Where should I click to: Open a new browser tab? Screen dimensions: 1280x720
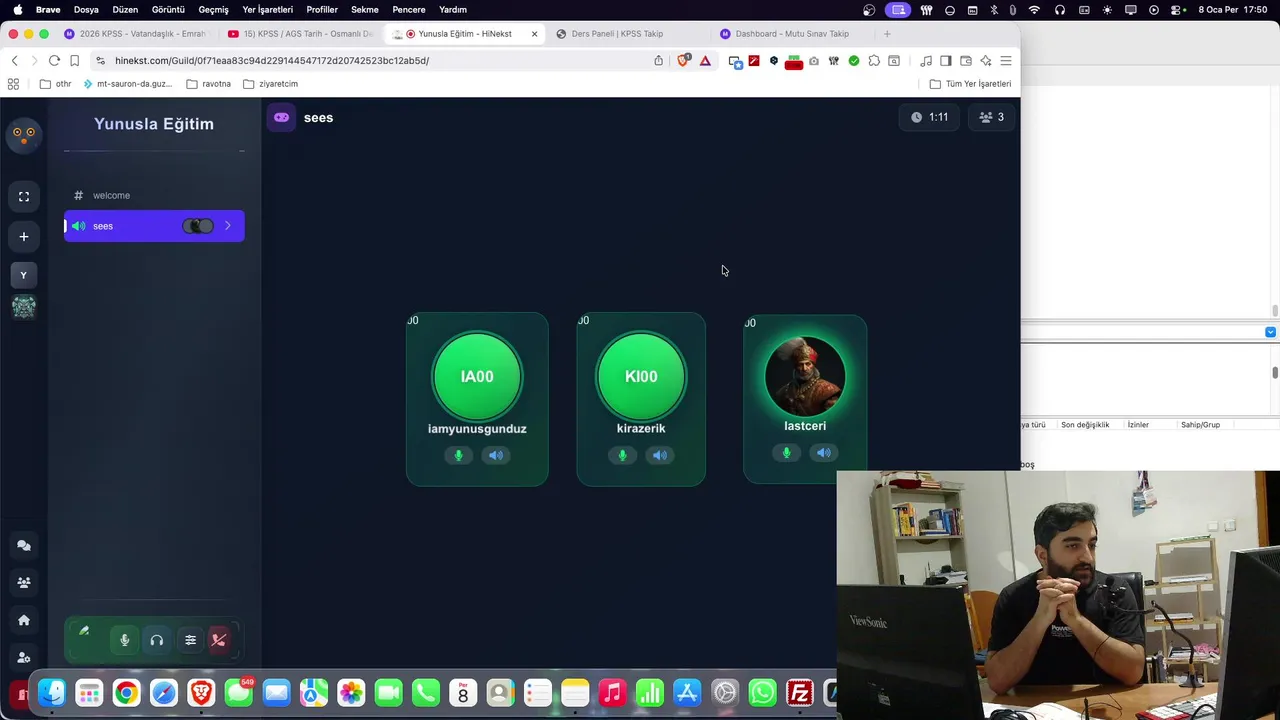(886, 34)
